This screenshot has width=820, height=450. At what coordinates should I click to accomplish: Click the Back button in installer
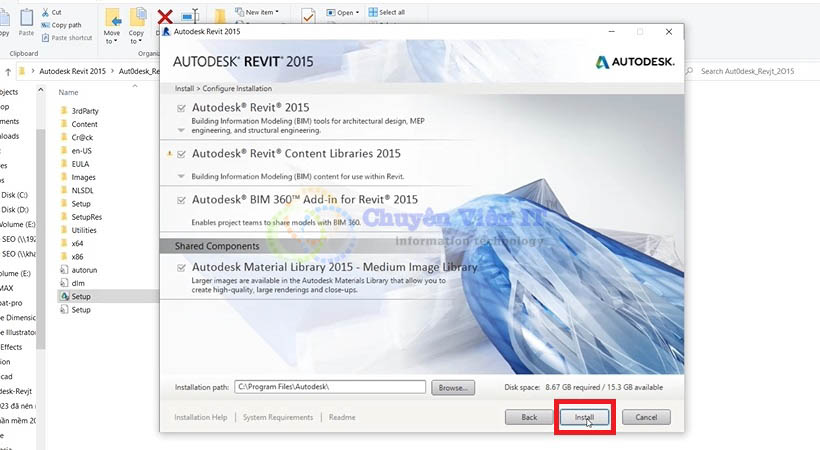click(529, 417)
